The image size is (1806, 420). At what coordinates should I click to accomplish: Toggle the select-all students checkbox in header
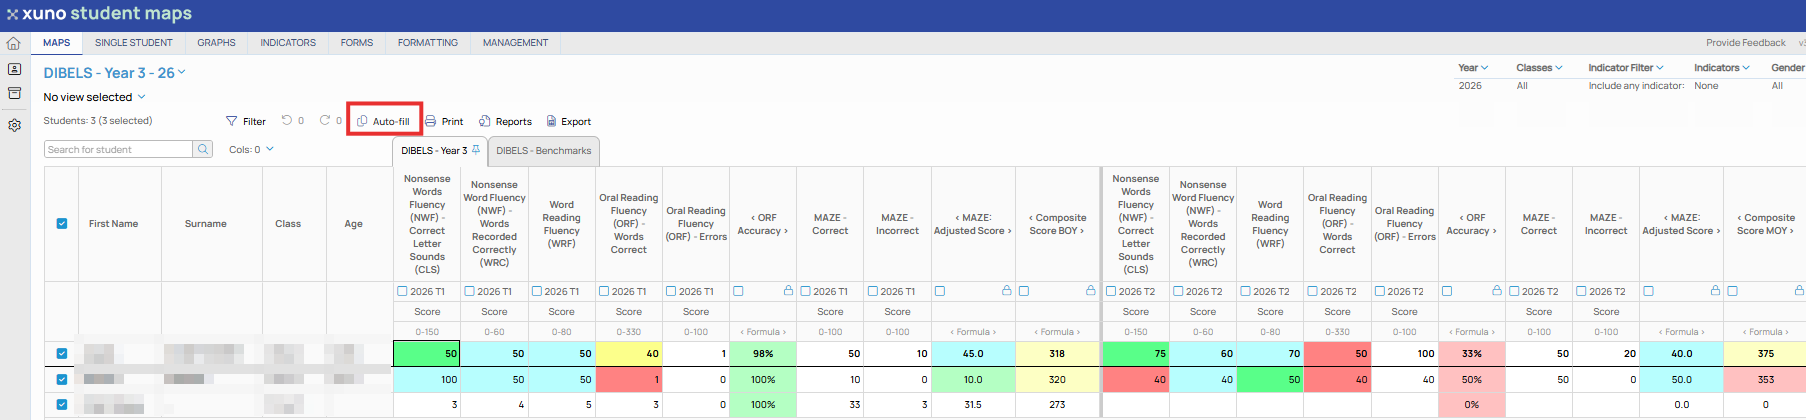[x=62, y=223]
